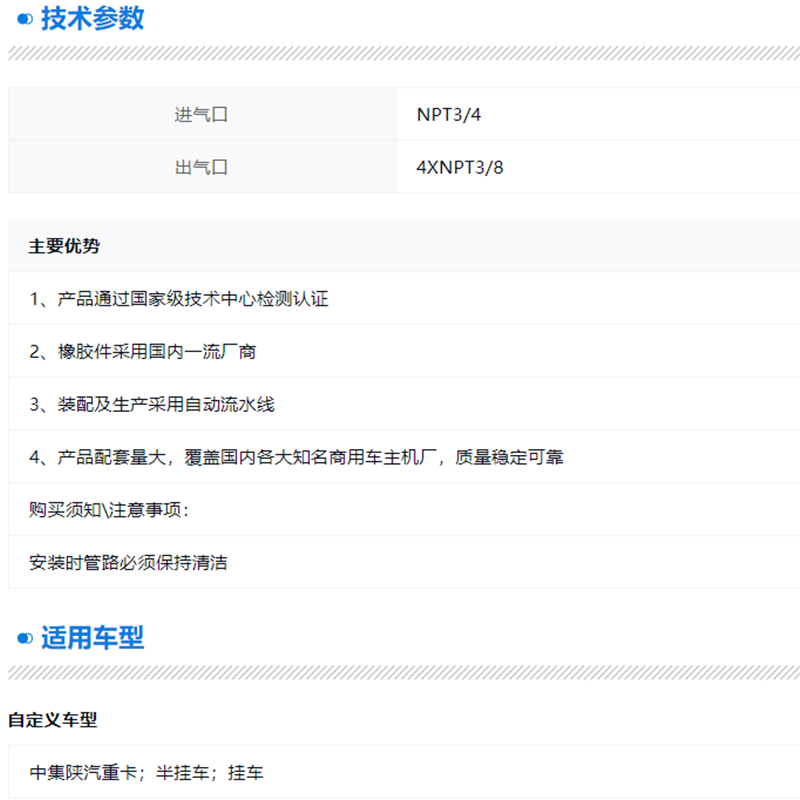
Task: Select the 适用车型 section heading
Action: 92,638
